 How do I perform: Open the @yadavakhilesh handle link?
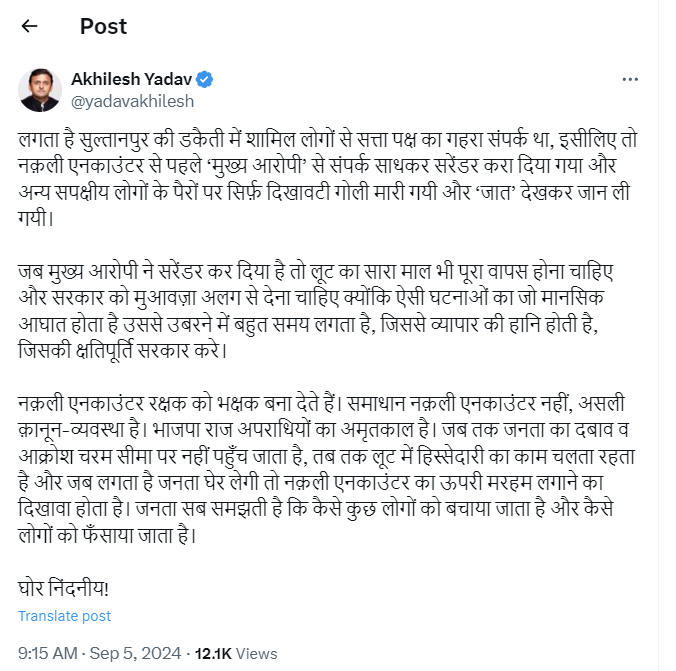132,100
